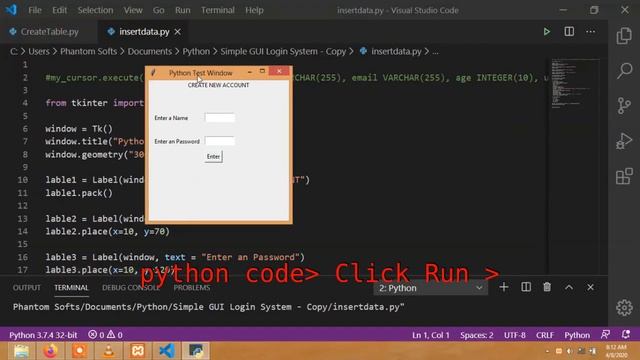This screenshot has width=640, height=360.
Task: Focus the Enter an Password field
Action: pos(220,141)
